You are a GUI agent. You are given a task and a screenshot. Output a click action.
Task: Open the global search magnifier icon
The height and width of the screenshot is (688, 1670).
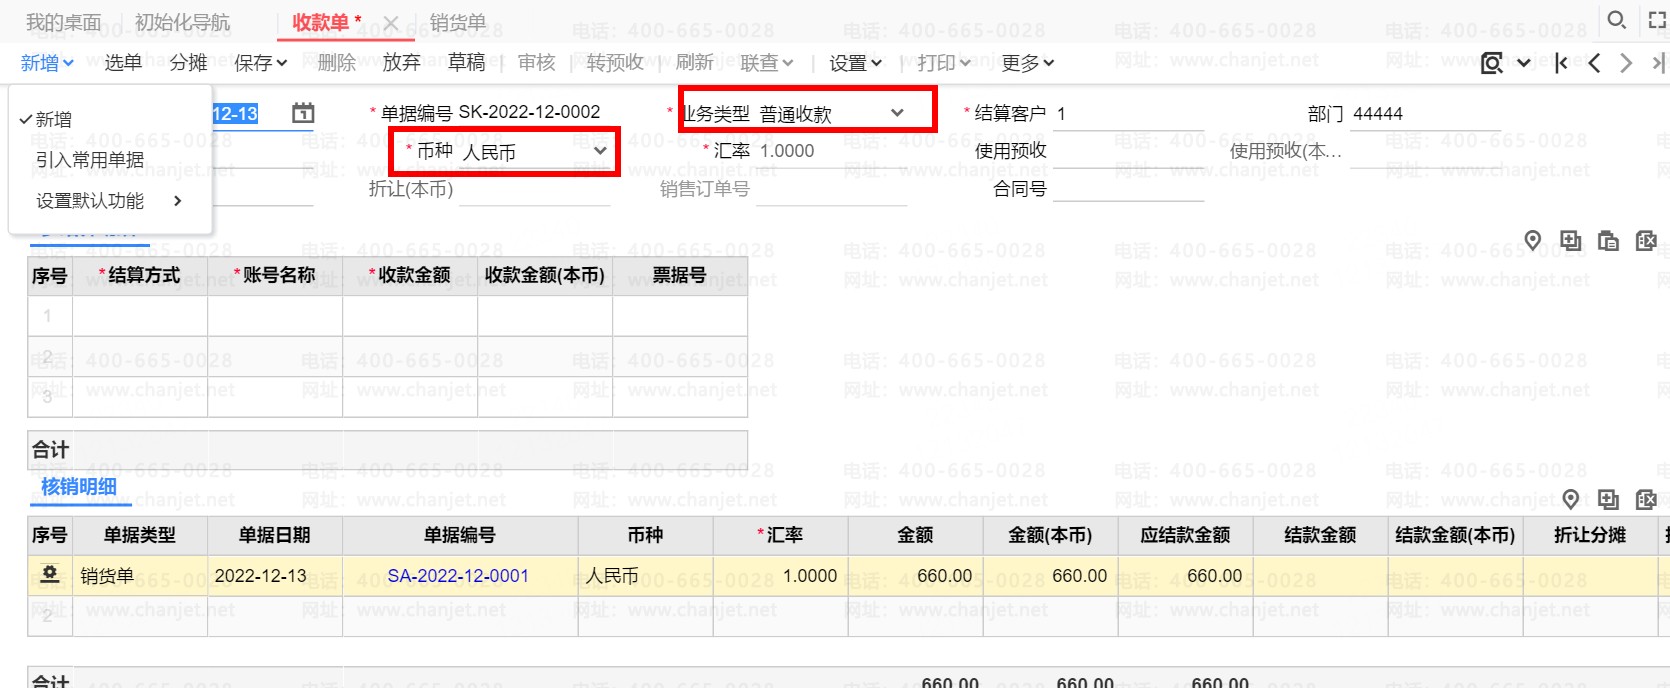pos(1616,19)
